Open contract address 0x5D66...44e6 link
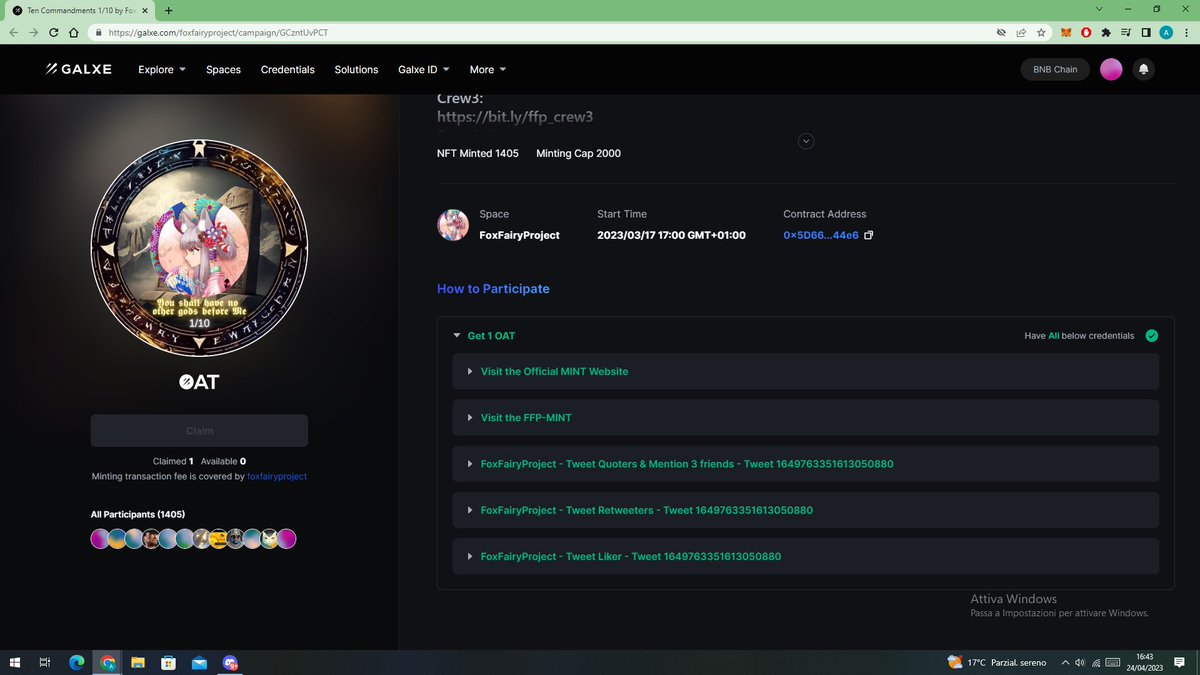This screenshot has width=1200, height=675. click(820, 235)
